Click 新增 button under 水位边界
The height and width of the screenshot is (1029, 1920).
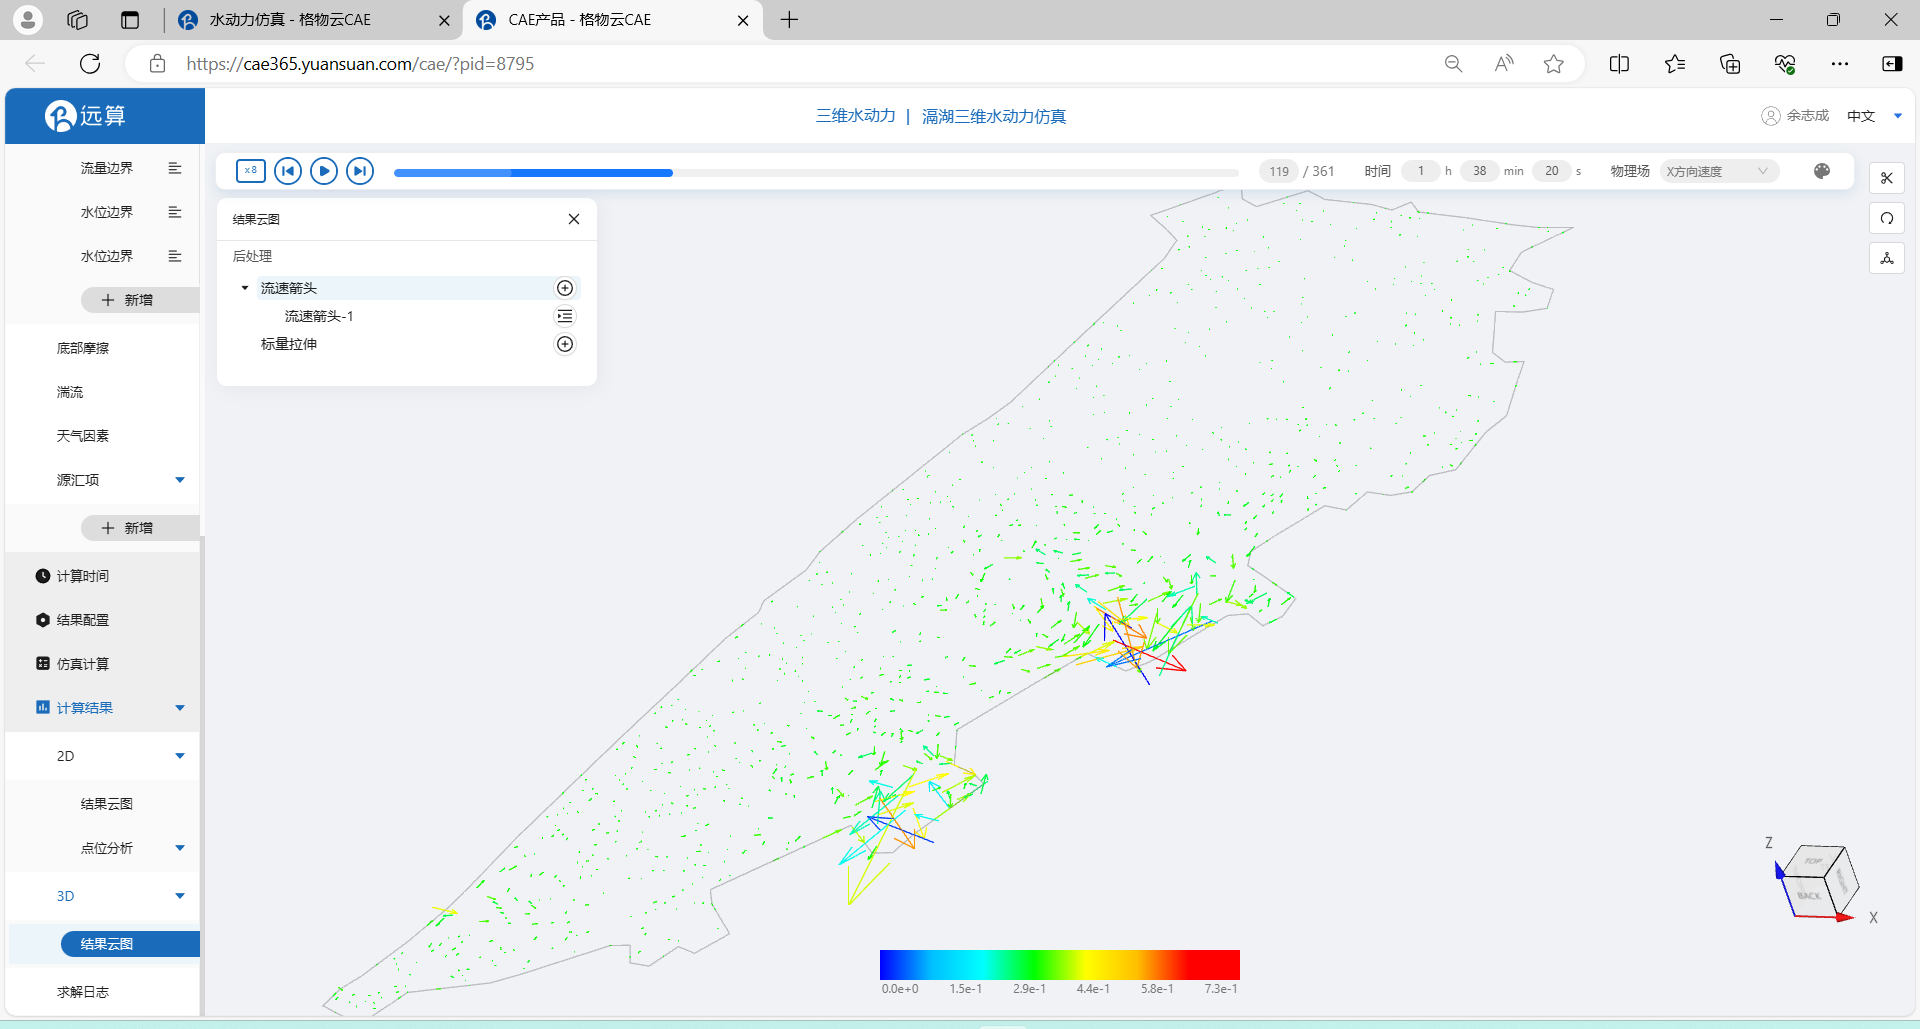coord(140,300)
